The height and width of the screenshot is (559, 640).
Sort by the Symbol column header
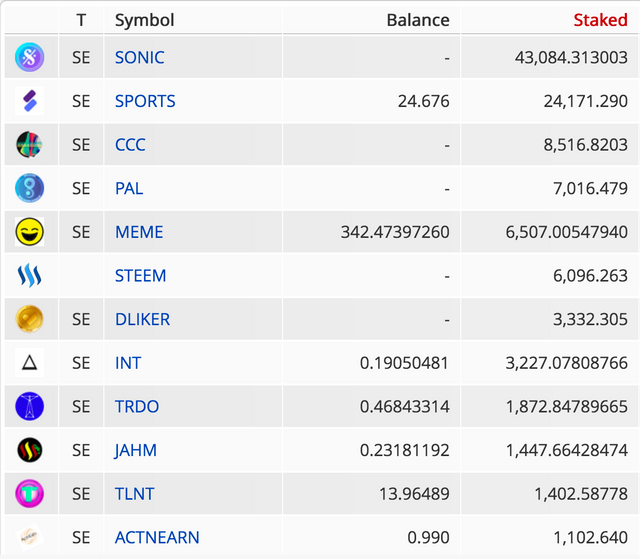[x=144, y=20]
